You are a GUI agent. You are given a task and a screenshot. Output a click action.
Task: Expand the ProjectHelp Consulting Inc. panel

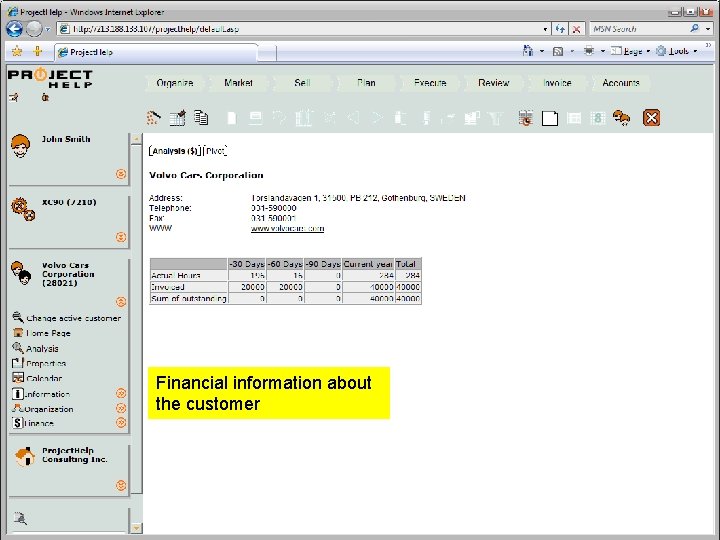point(121,485)
